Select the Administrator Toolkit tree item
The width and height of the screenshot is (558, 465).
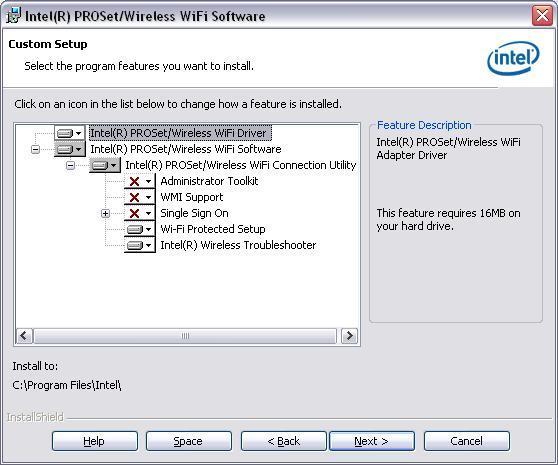click(209, 181)
